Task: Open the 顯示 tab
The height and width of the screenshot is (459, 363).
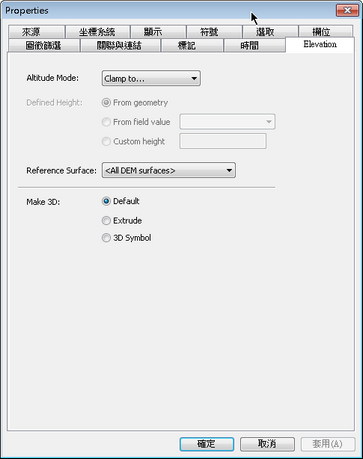Action: click(158, 32)
